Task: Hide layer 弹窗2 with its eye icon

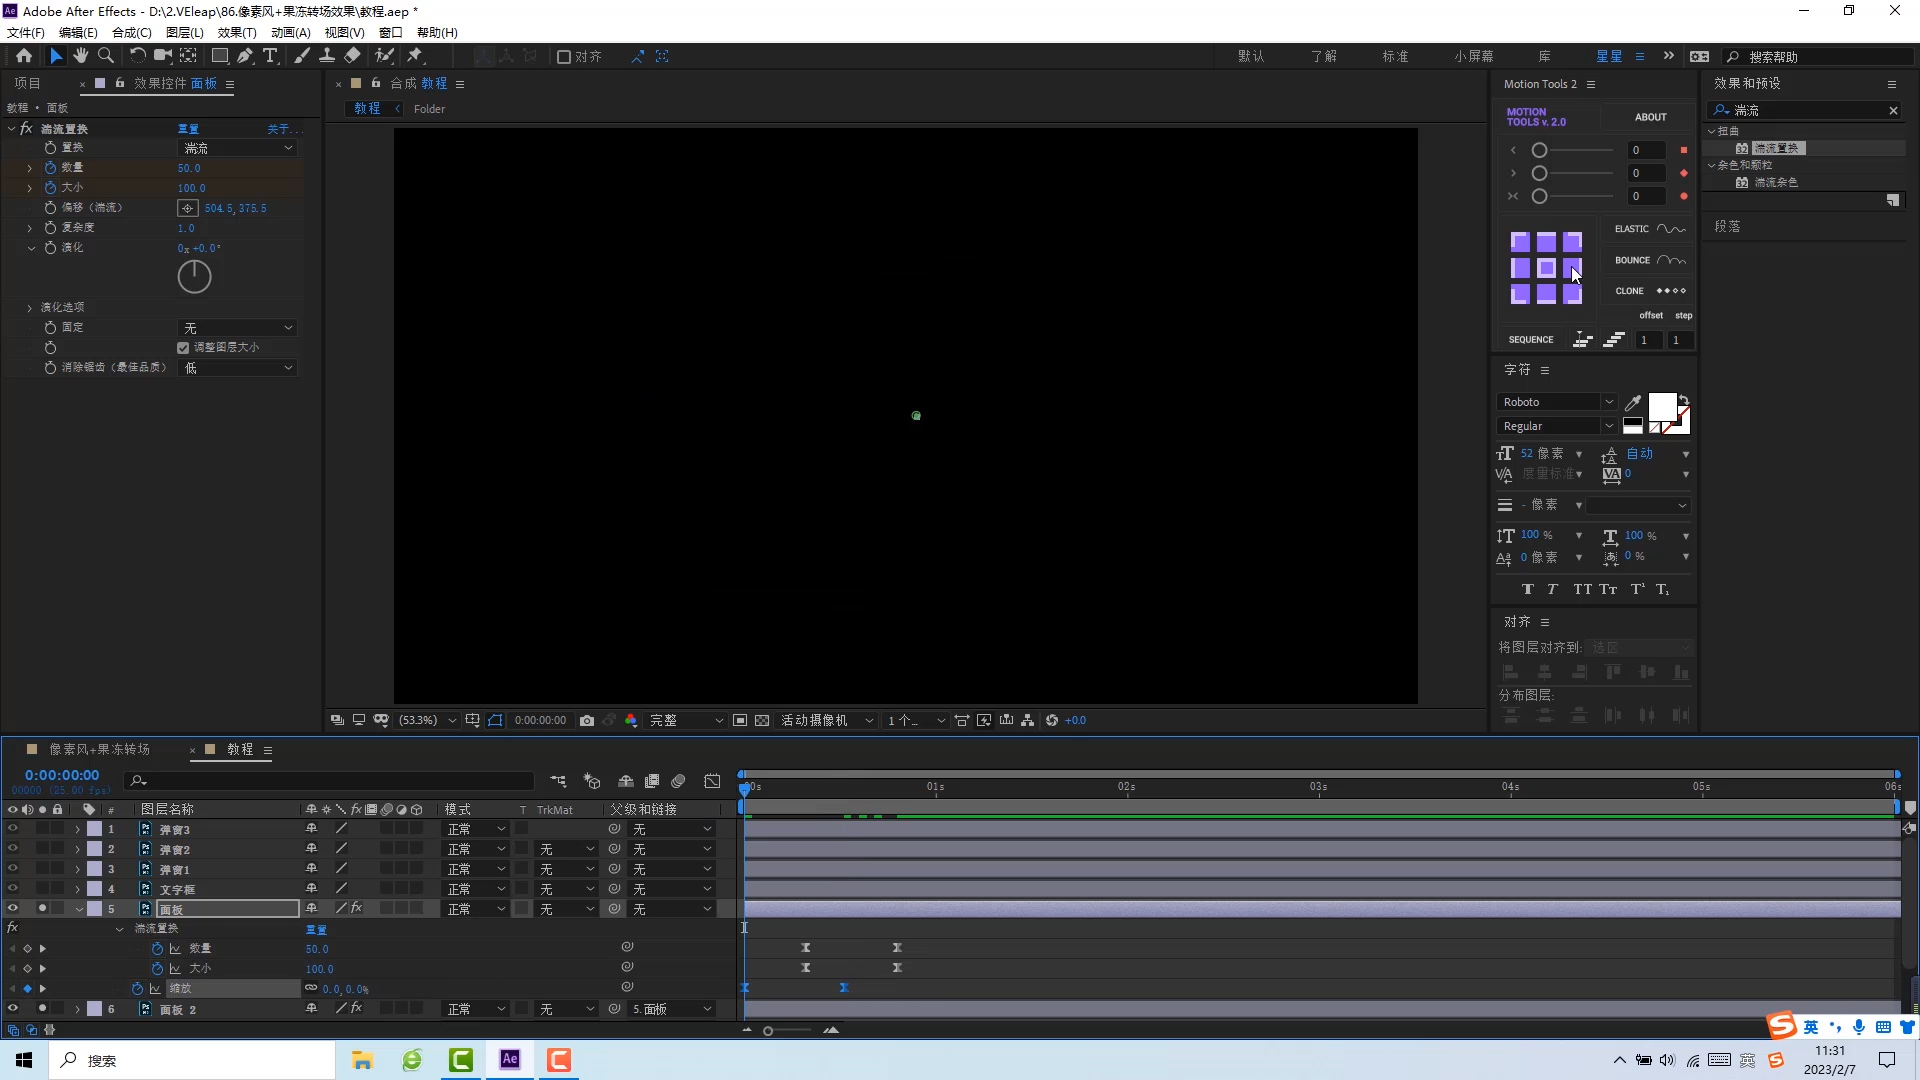Action: tap(12, 849)
